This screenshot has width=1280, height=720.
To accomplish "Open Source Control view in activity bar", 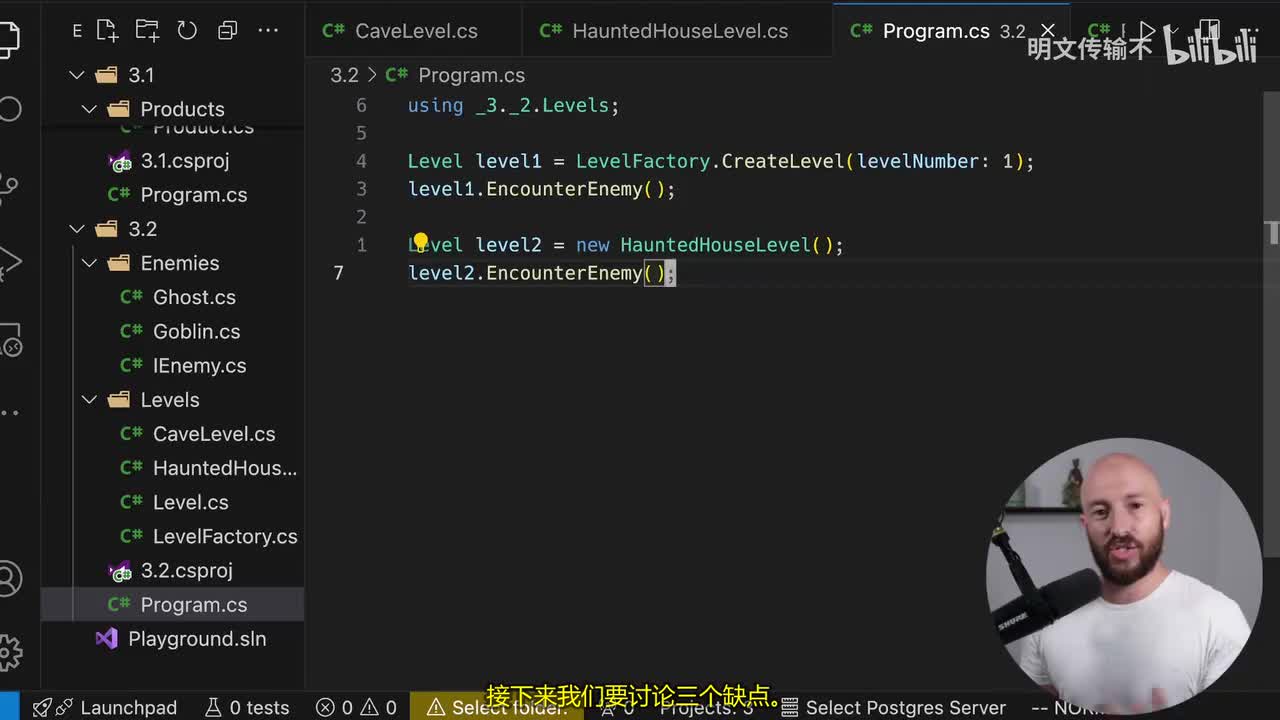I will click(x=10, y=186).
